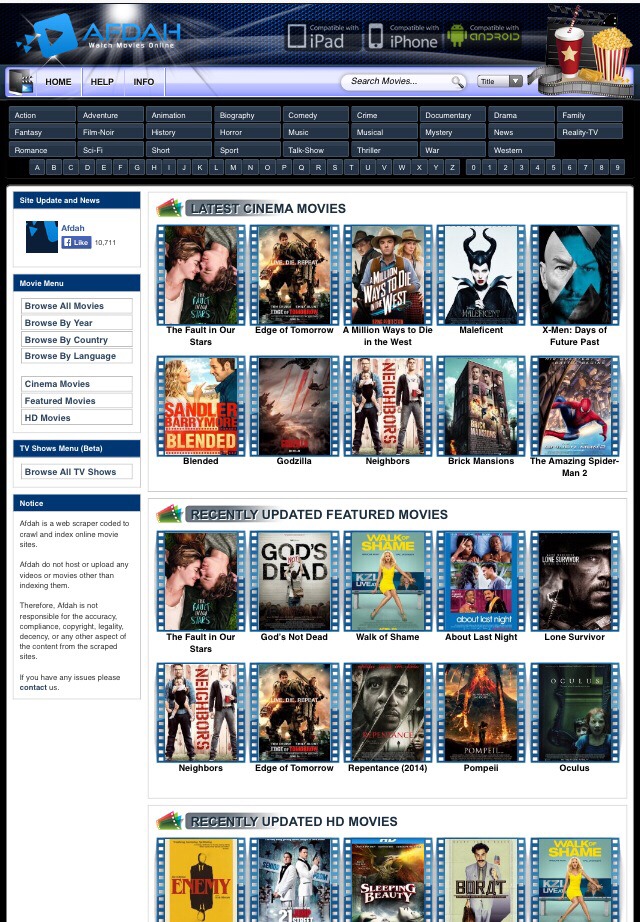Open Cinema Movies link
640x922 pixels.
76,384
